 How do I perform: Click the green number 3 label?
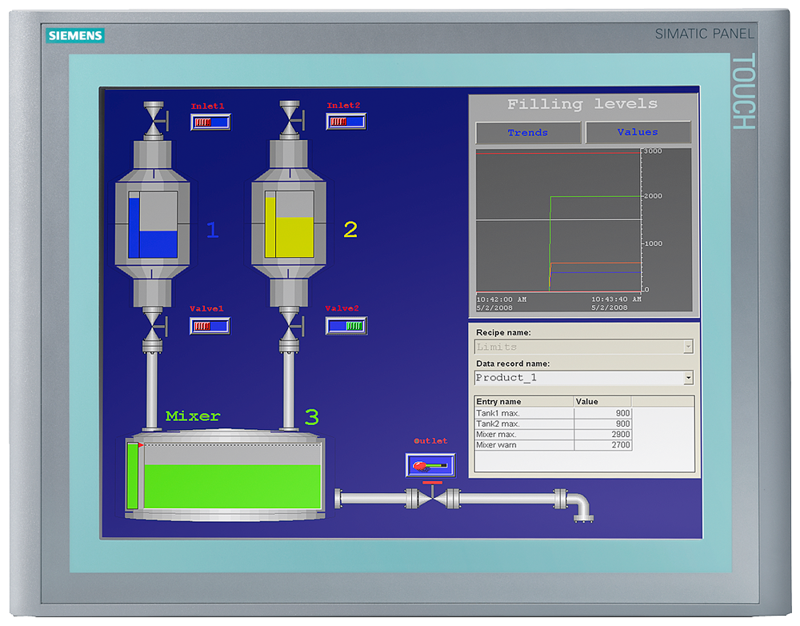coord(312,417)
